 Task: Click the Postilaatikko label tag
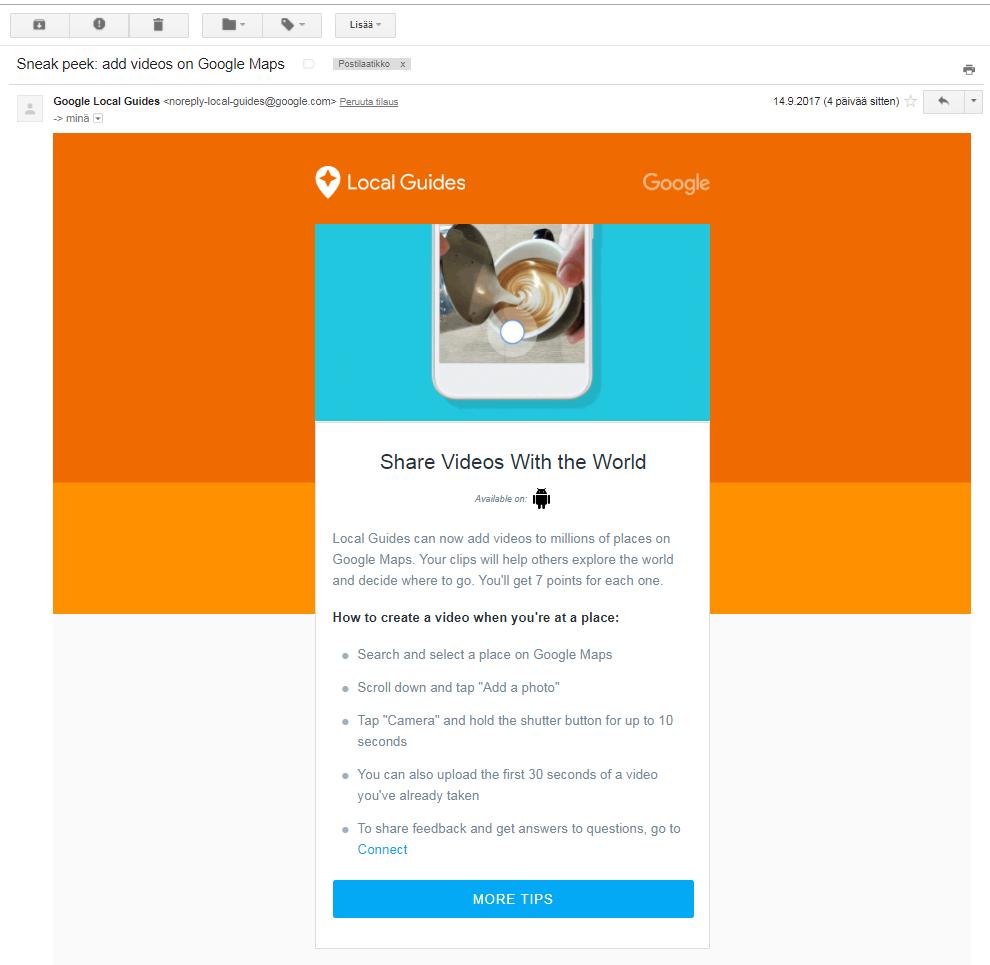click(364, 64)
